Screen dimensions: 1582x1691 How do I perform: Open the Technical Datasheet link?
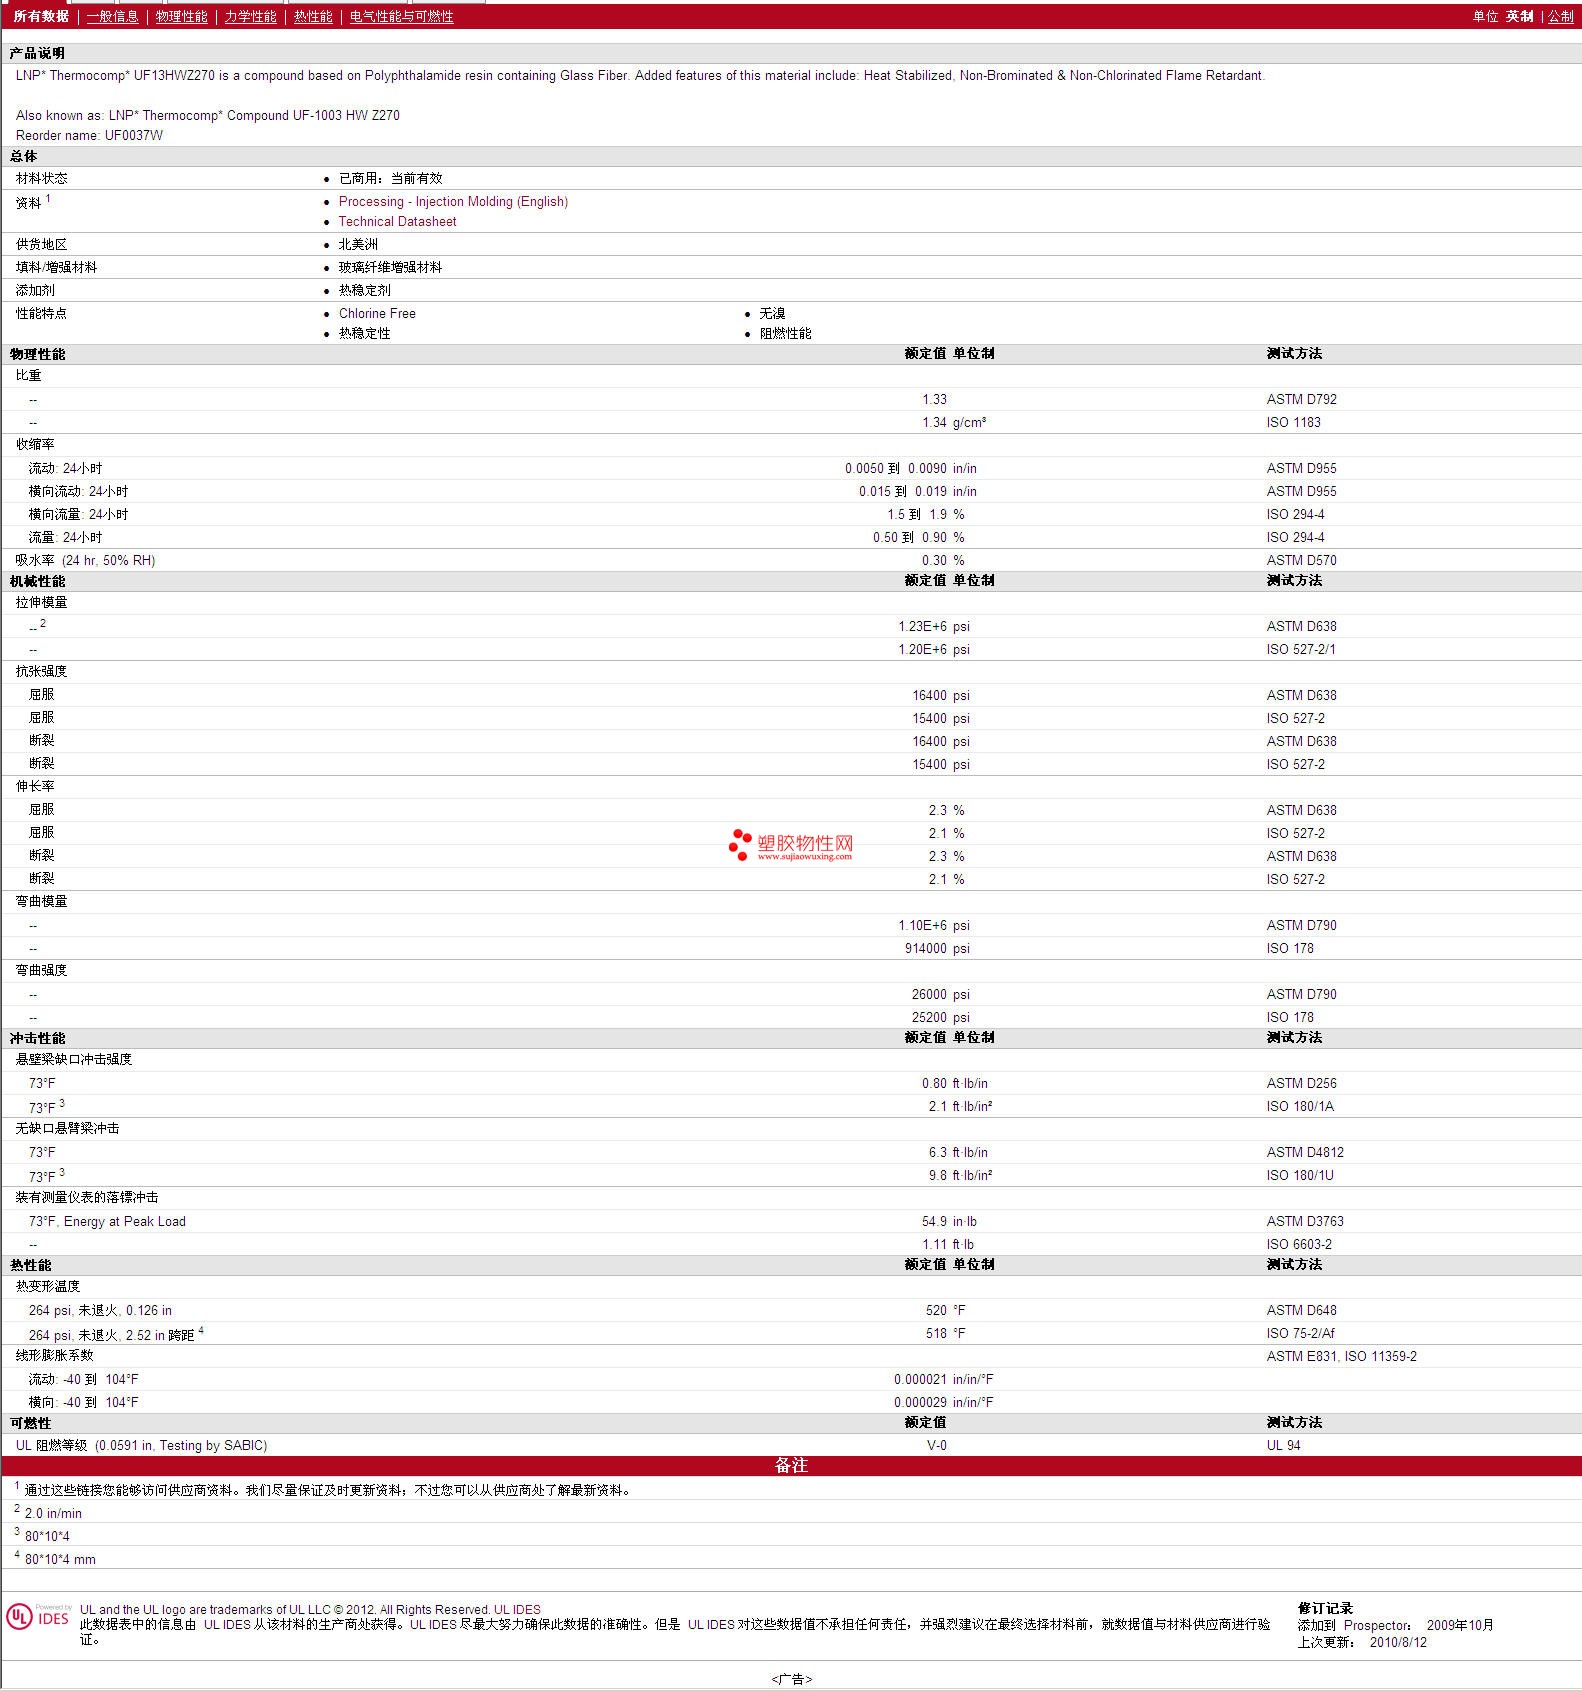click(x=397, y=221)
